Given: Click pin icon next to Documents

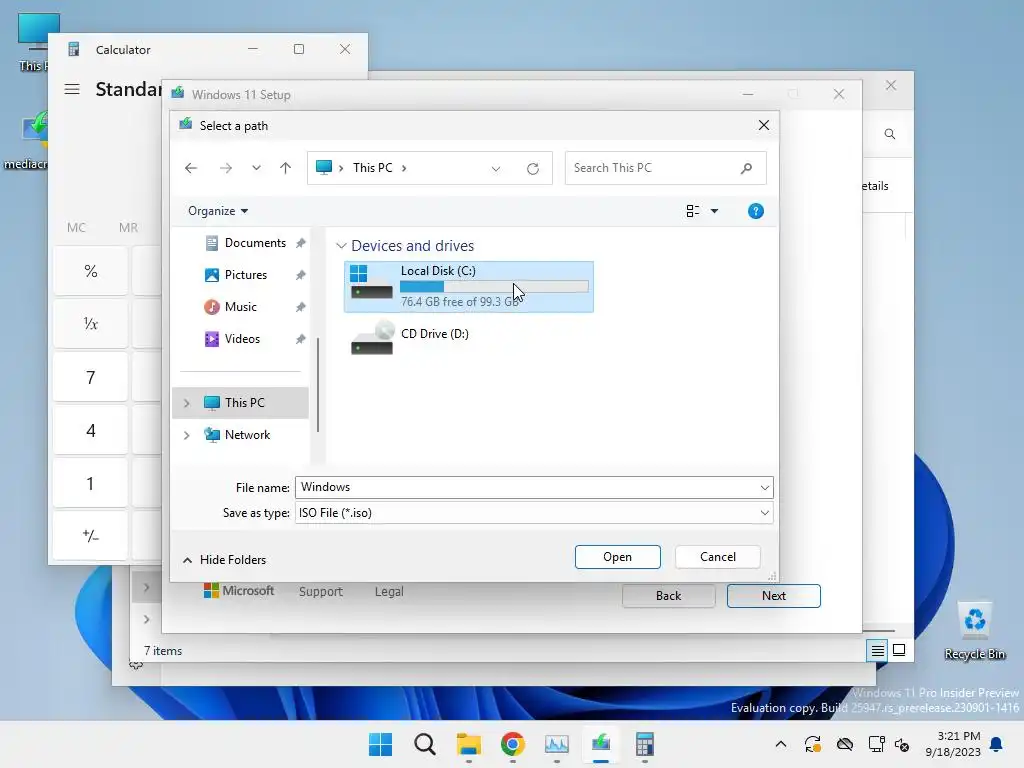Looking at the screenshot, I should click(x=300, y=243).
